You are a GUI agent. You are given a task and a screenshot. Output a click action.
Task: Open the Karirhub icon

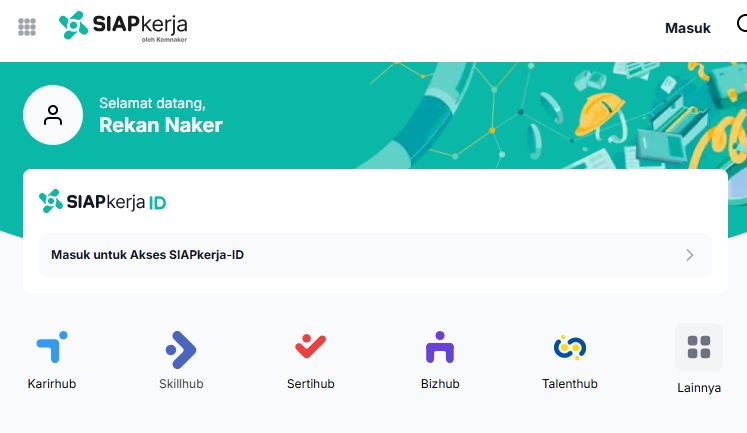[52, 348]
